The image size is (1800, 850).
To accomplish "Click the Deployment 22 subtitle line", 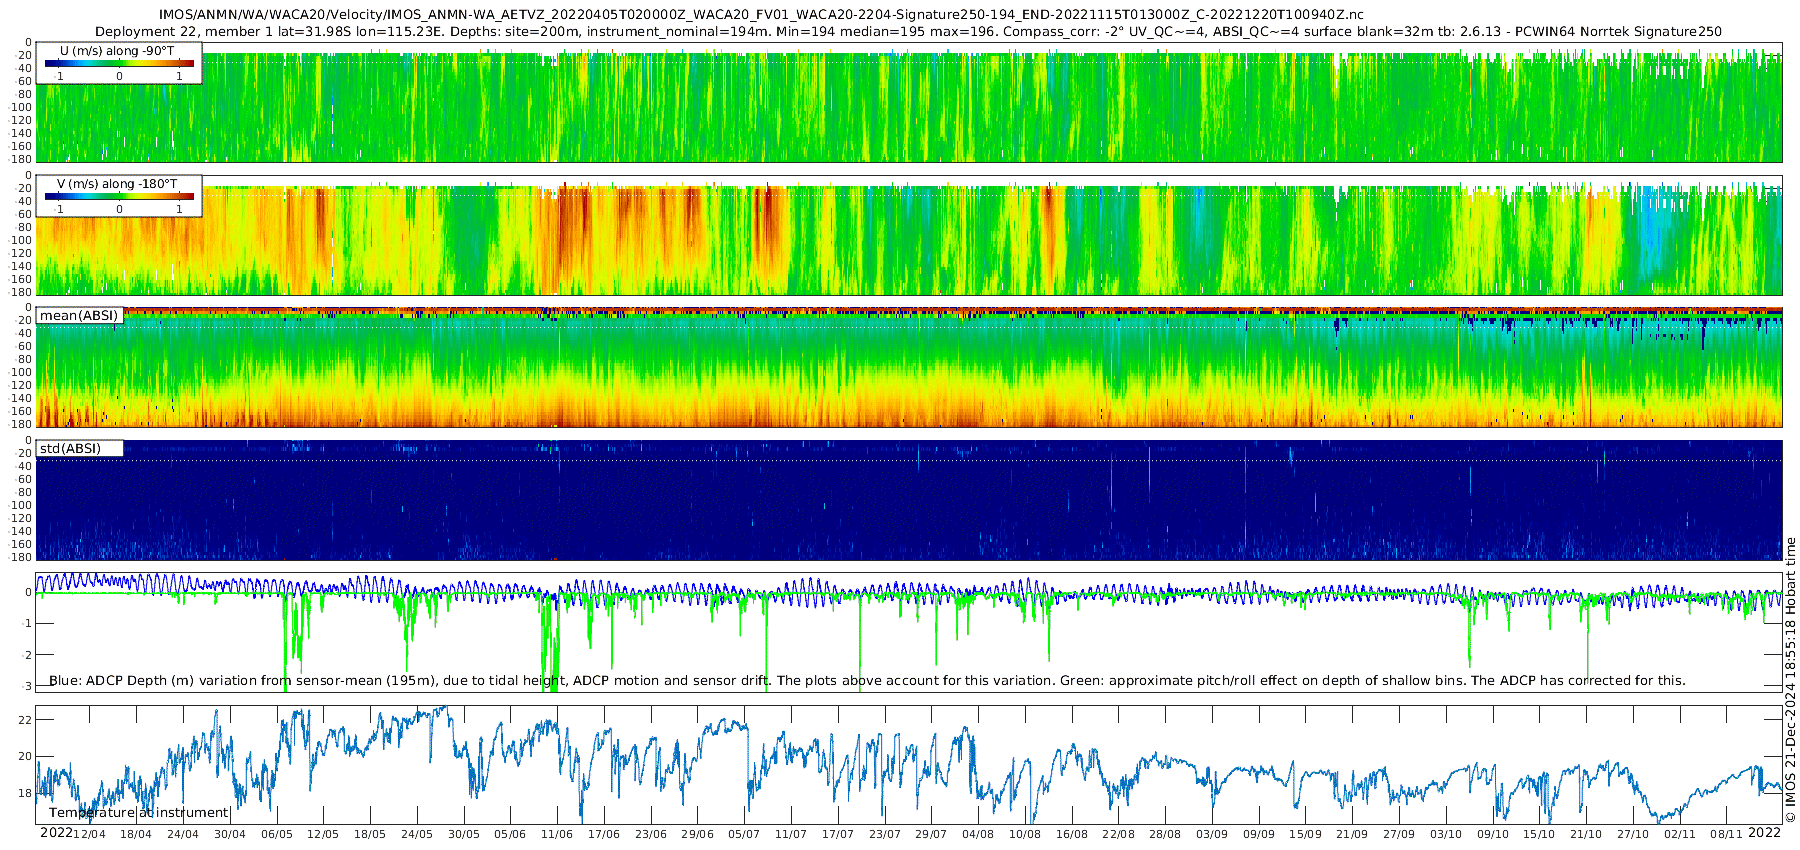I will tap(908, 31).
